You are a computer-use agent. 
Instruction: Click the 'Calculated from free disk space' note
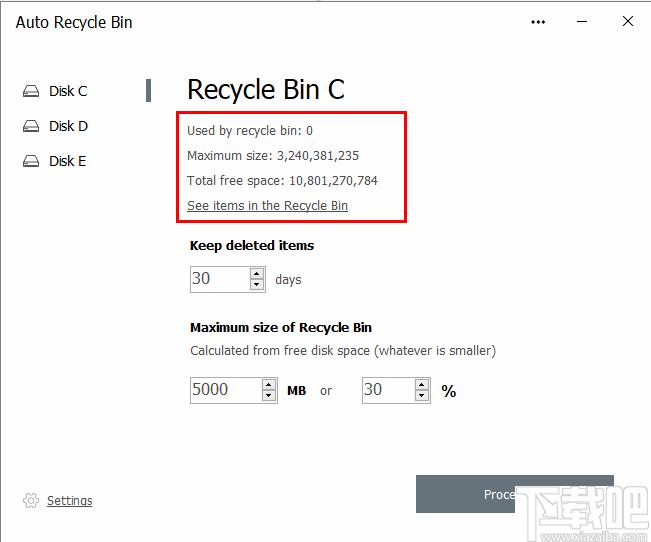(x=343, y=351)
